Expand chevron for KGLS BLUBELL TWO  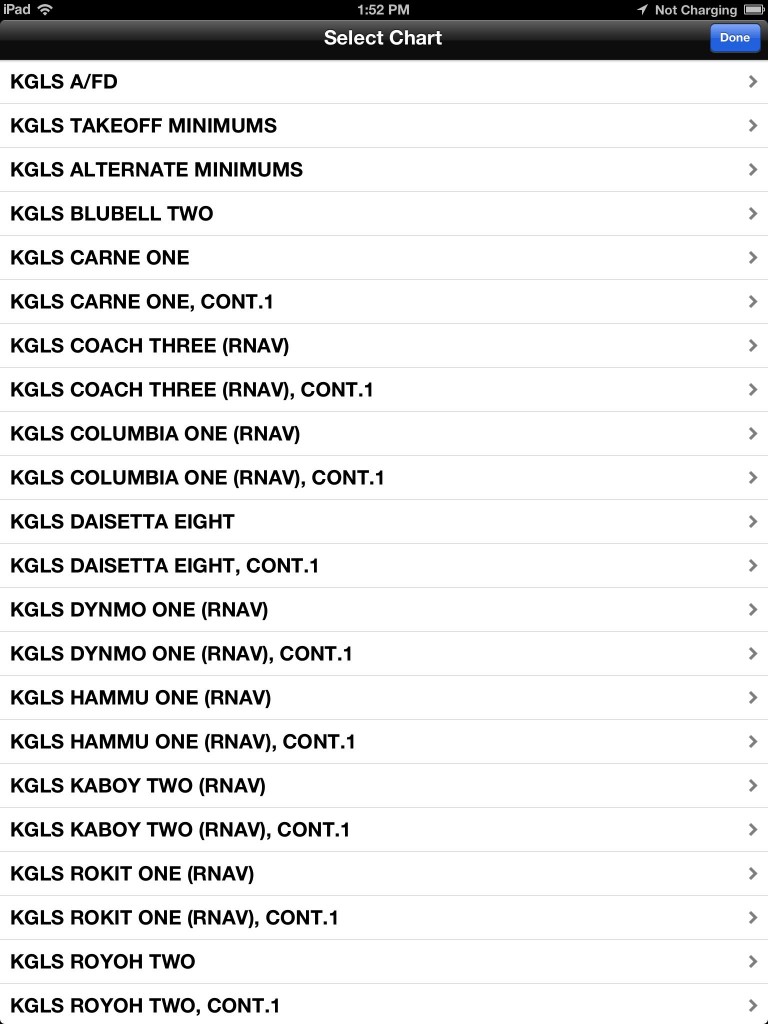point(753,214)
